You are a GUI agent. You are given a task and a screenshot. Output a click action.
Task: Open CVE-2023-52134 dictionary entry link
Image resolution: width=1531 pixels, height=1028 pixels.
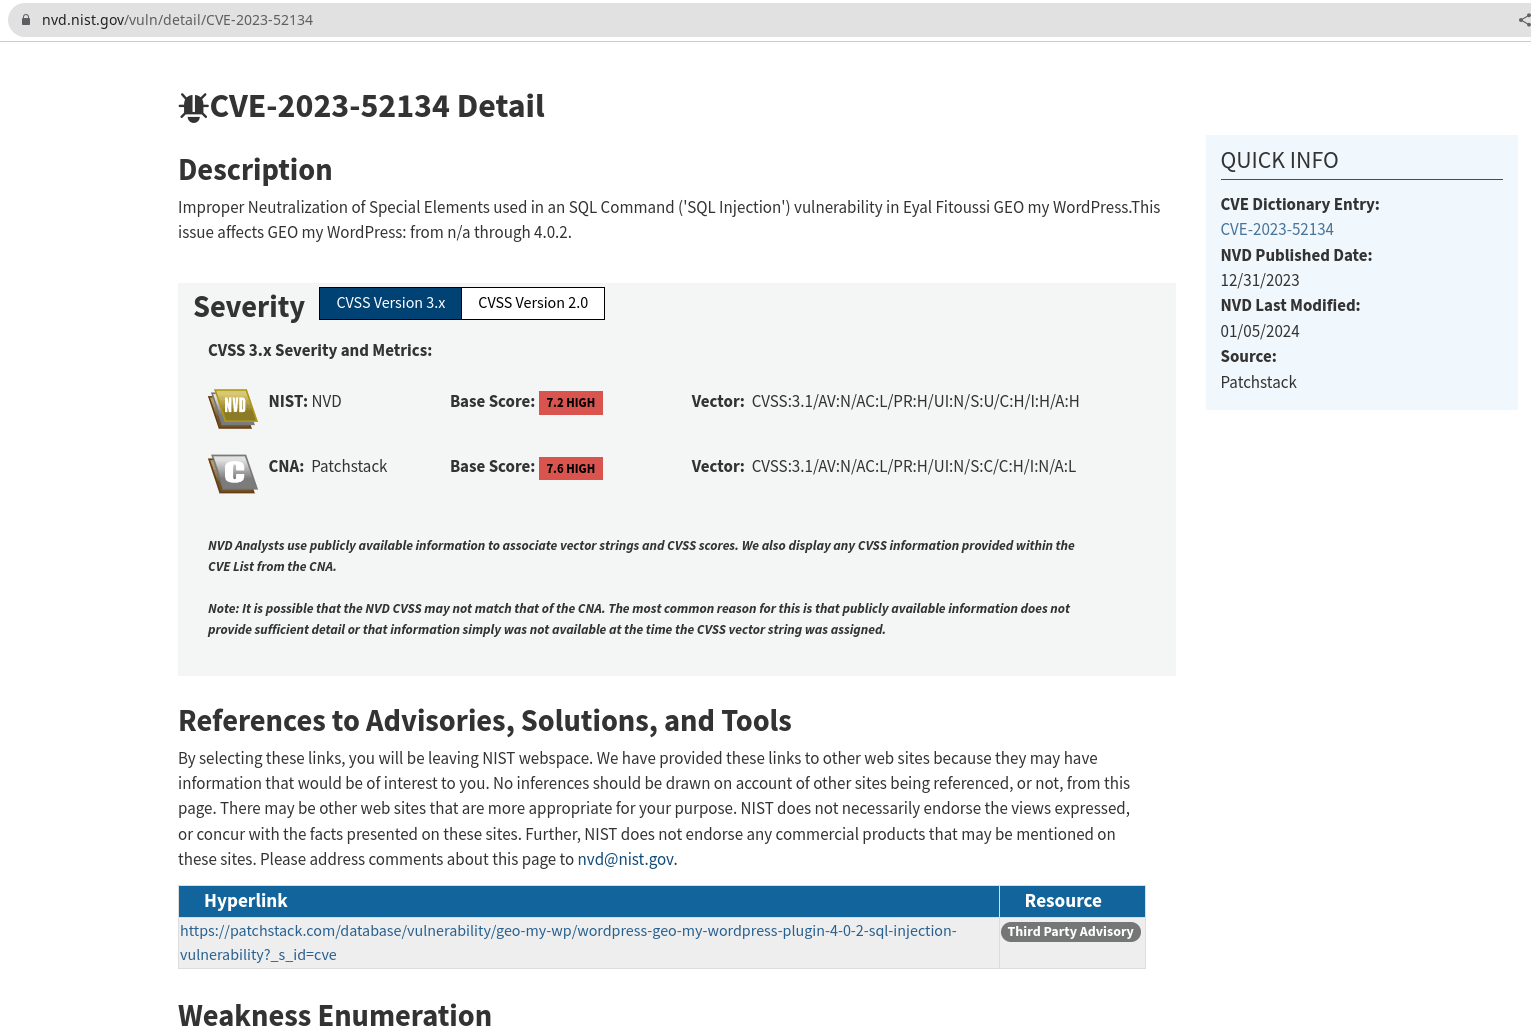tap(1276, 230)
